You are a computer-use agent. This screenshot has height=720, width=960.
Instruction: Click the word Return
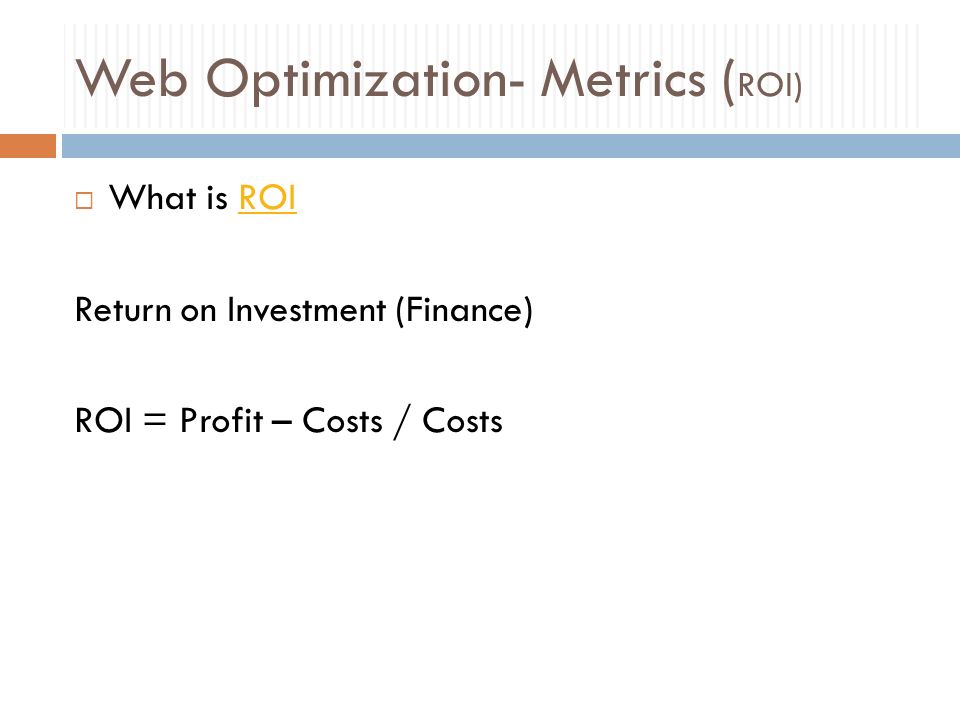pos(122,310)
